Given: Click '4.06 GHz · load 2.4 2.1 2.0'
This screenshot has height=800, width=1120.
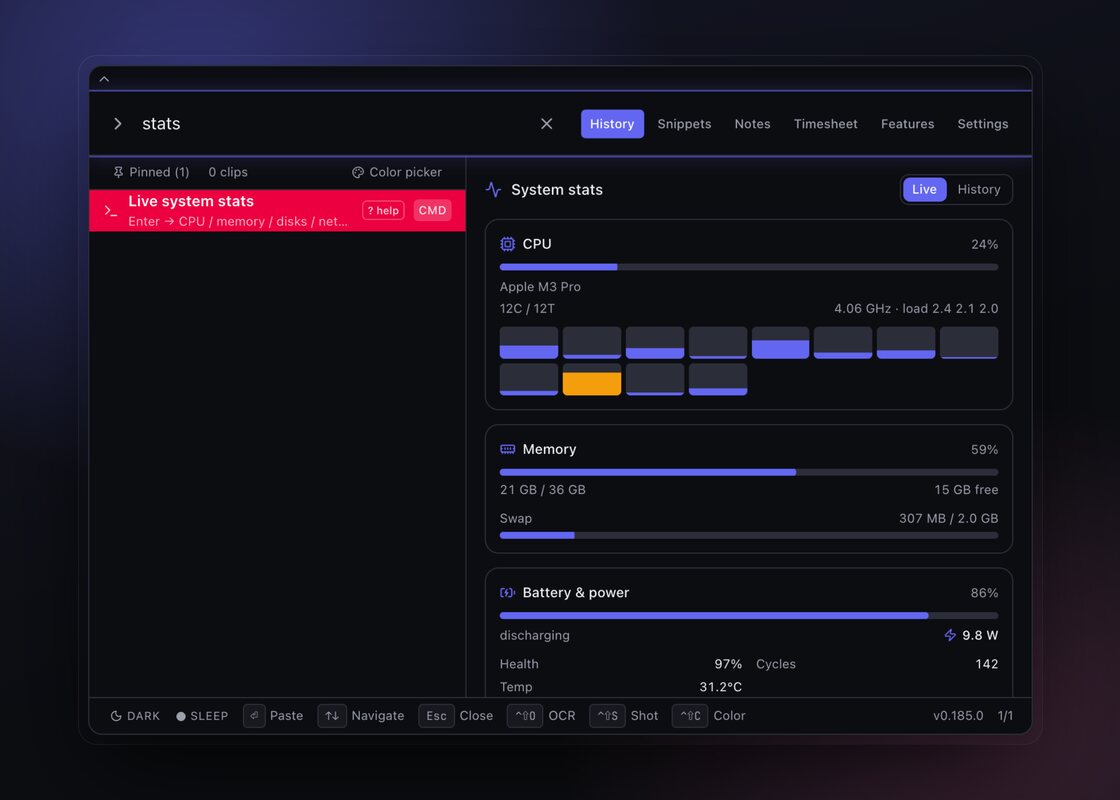Looking at the screenshot, I should [x=916, y=309].
